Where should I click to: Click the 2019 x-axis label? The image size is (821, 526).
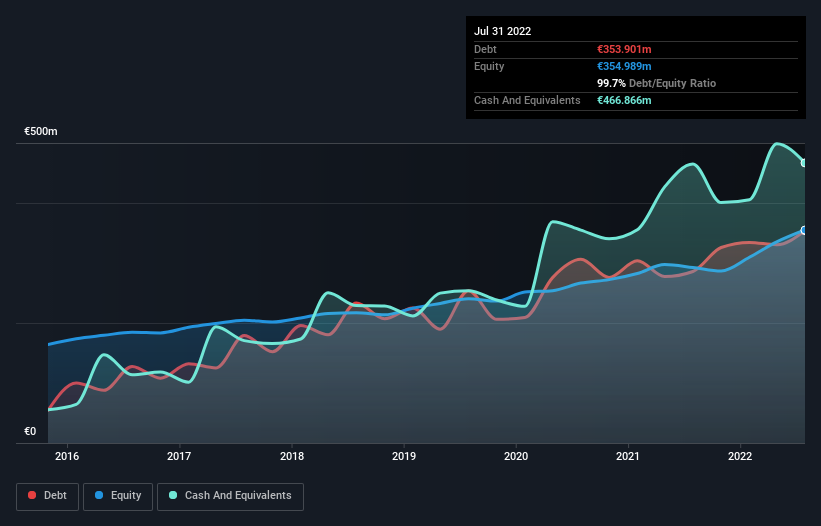[404, 456]
